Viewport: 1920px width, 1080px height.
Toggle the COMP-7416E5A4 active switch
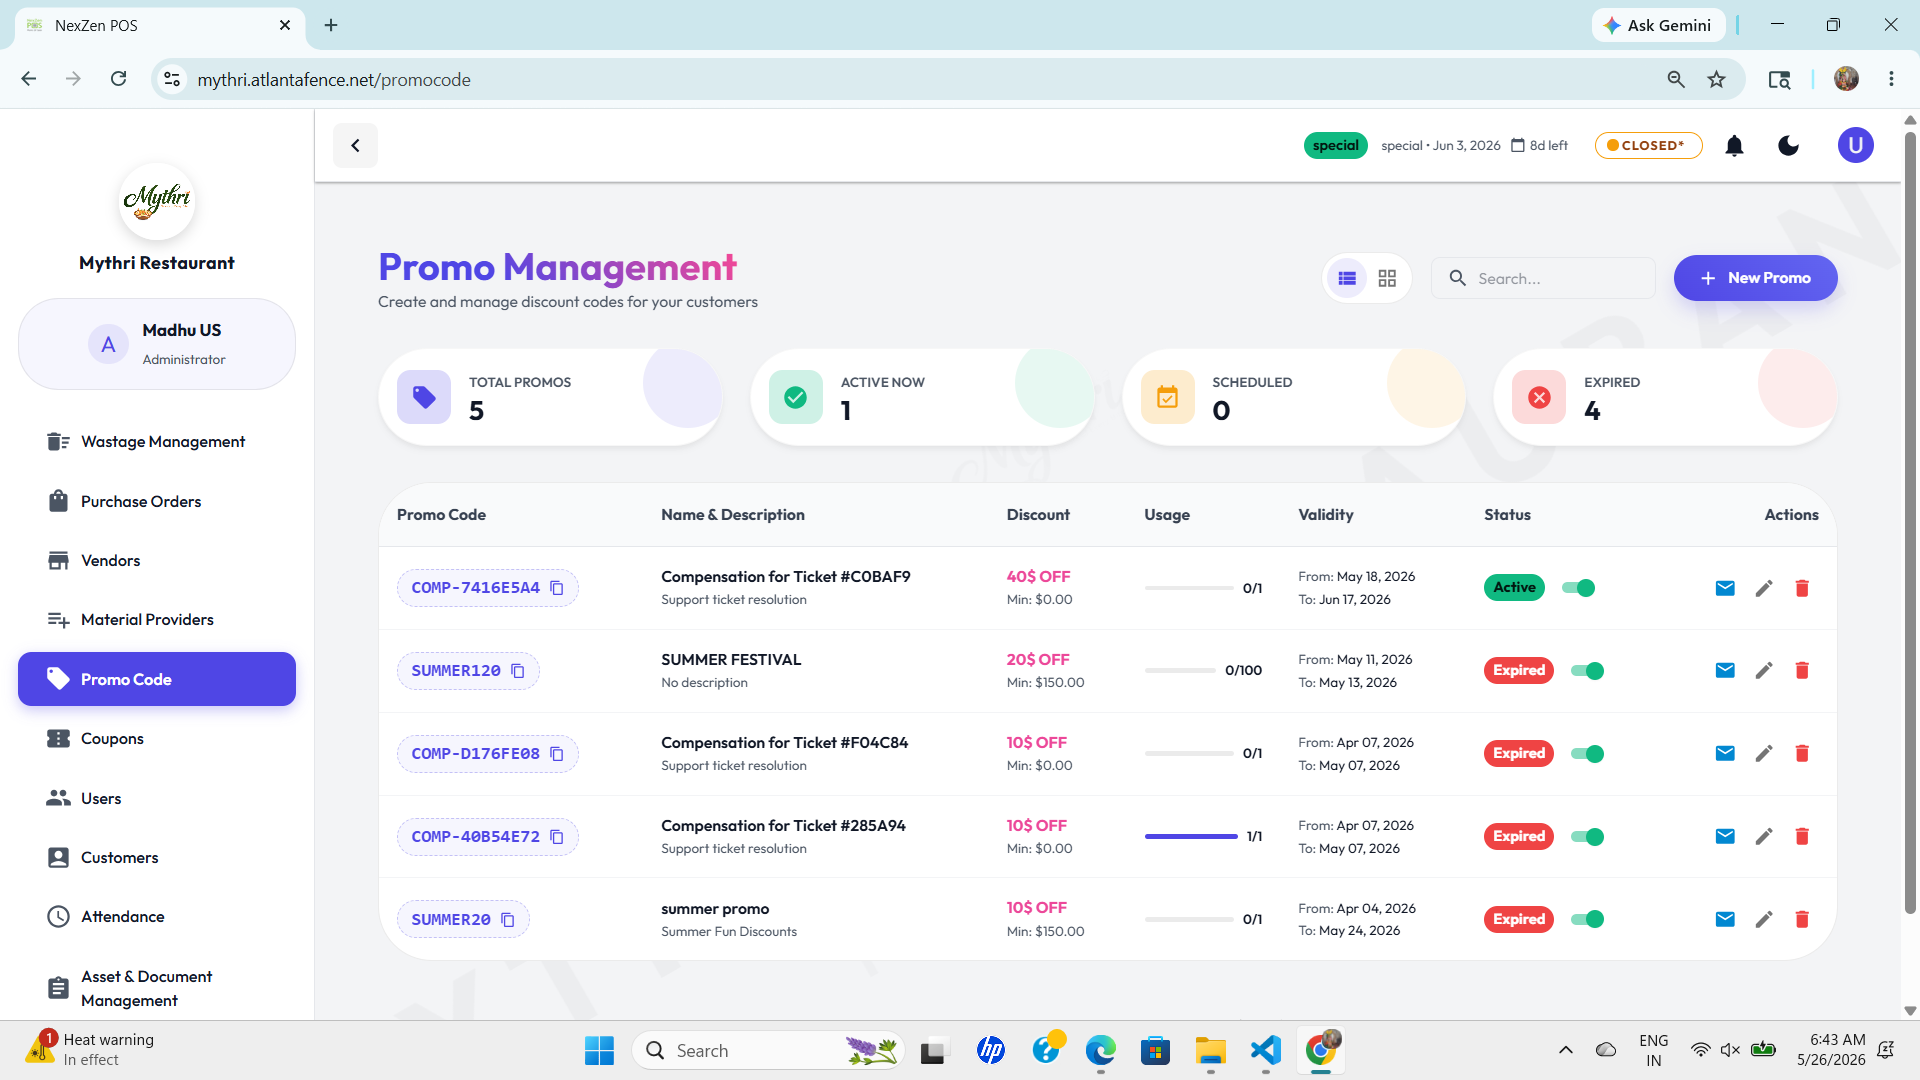(1578, 588)
